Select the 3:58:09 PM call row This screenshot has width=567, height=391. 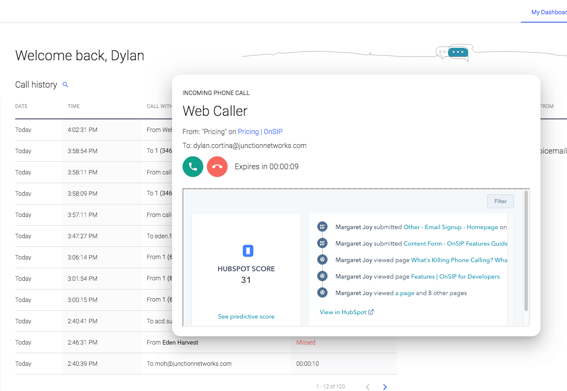[93, 194]
